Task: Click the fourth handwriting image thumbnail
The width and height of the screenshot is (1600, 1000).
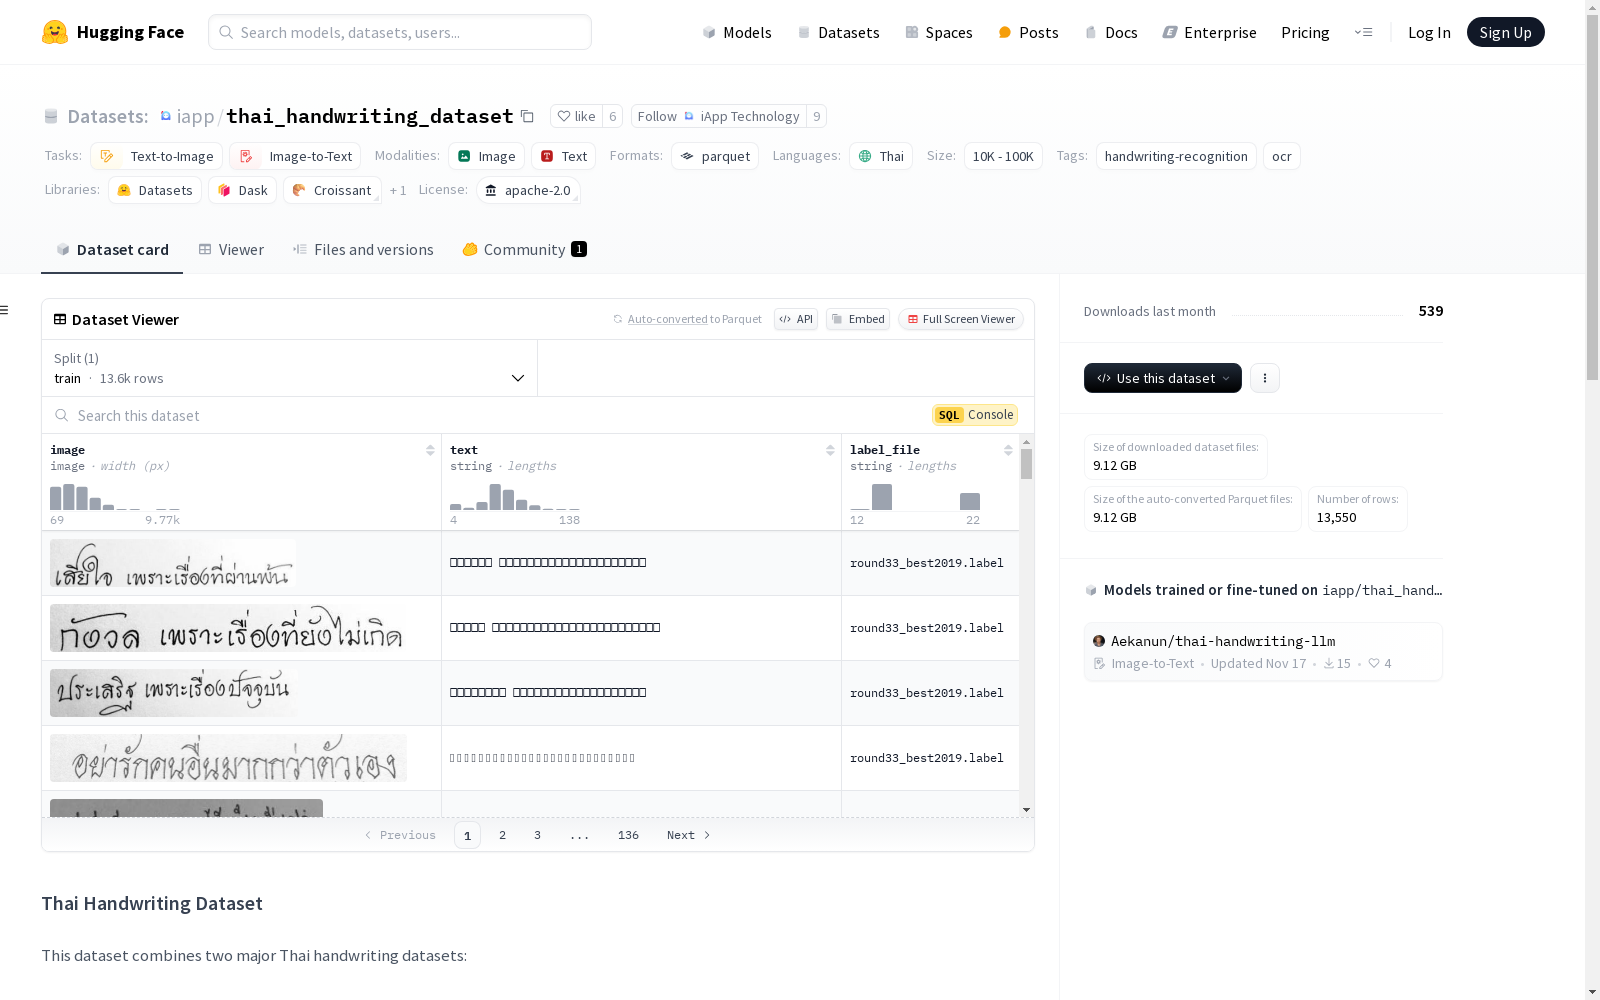Action: click(x=228, y=758)
